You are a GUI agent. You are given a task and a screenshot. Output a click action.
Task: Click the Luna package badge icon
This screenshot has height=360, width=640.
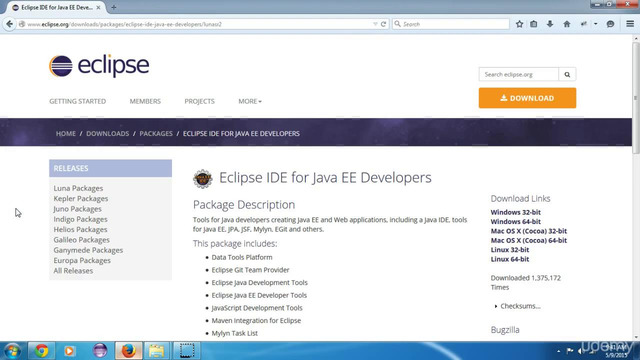click(x=202, y=178)
